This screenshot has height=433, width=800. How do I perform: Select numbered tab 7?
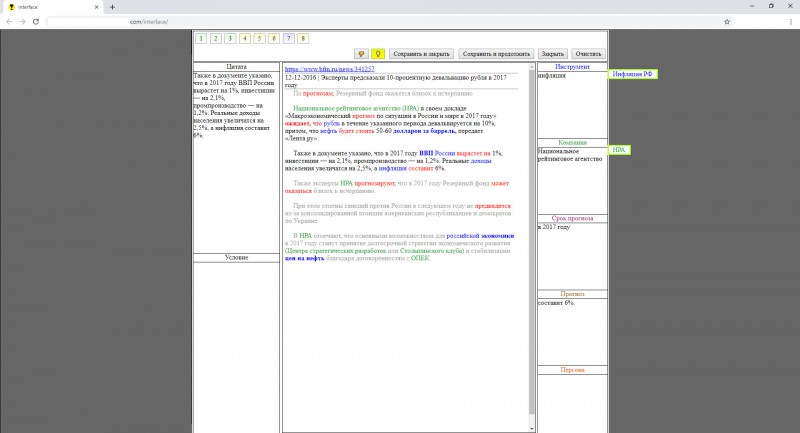[288, 38]
